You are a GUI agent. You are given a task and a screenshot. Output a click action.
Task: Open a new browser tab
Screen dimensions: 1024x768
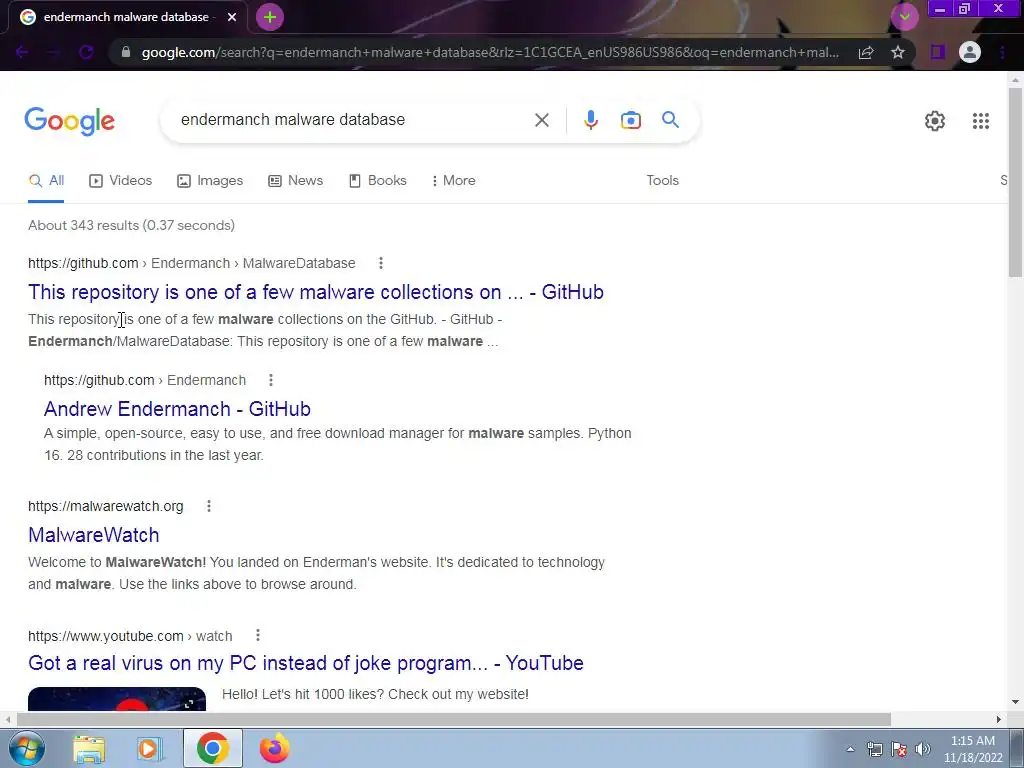[270, 17]
